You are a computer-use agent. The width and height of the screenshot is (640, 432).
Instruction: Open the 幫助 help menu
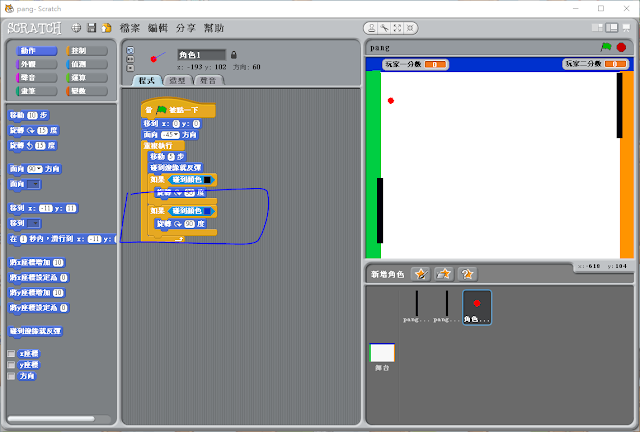pyautogui.click(x=214, y=28)
